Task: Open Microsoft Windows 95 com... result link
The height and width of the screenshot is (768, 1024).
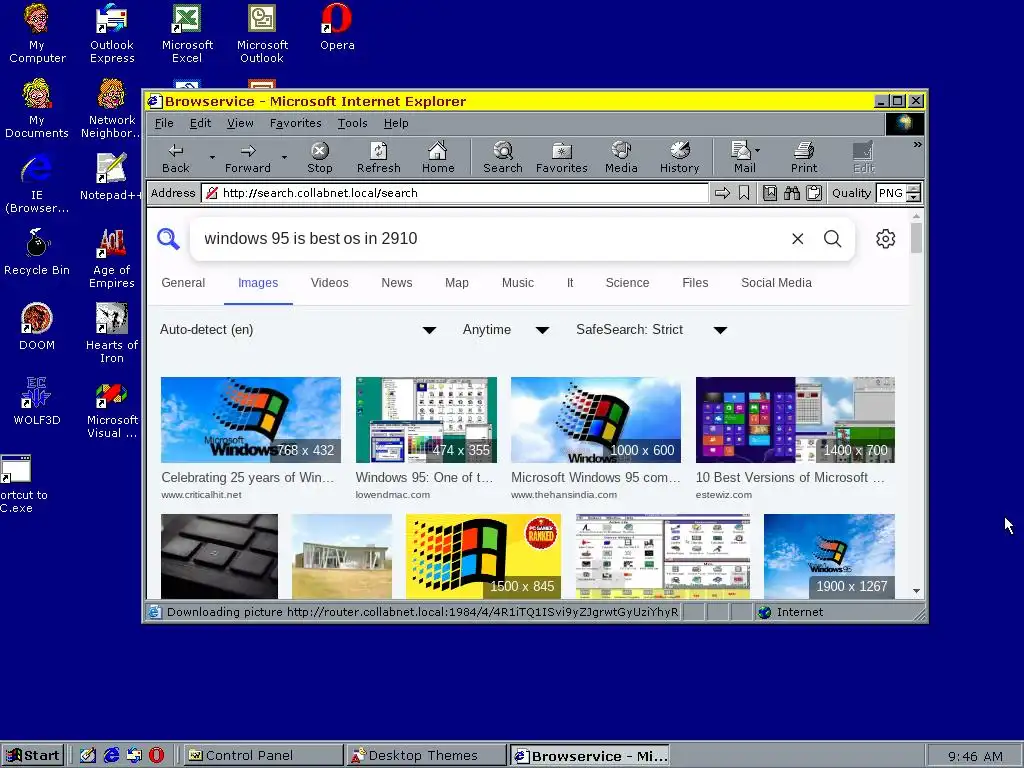Action: click(x=596, y=477)
